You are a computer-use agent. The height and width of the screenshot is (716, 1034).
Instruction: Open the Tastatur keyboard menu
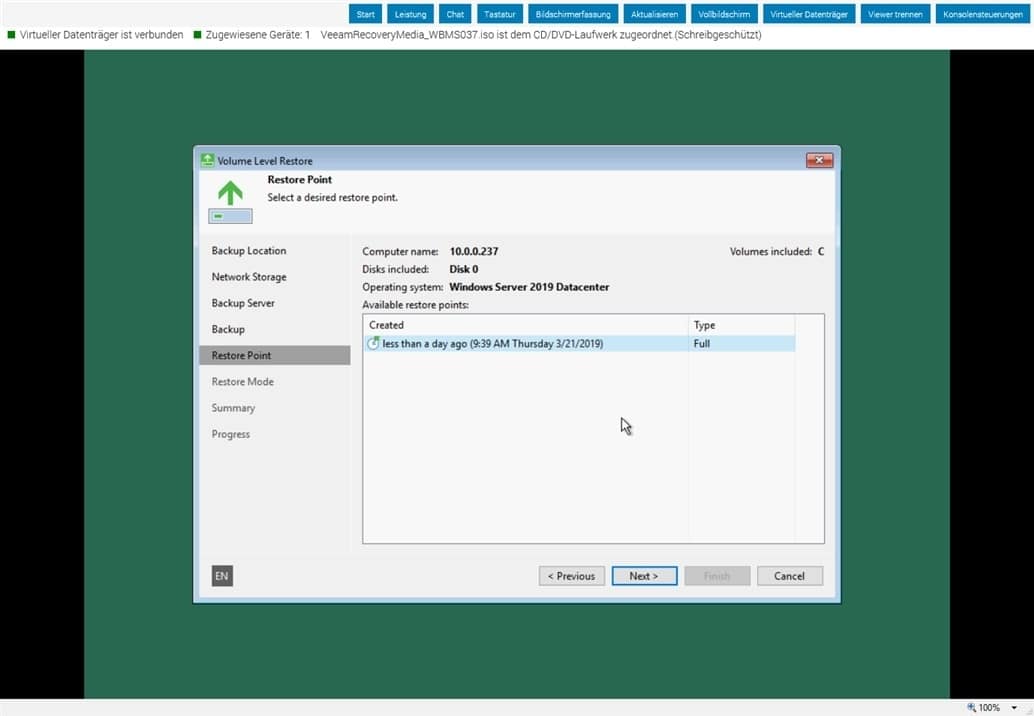coord(499,14)
